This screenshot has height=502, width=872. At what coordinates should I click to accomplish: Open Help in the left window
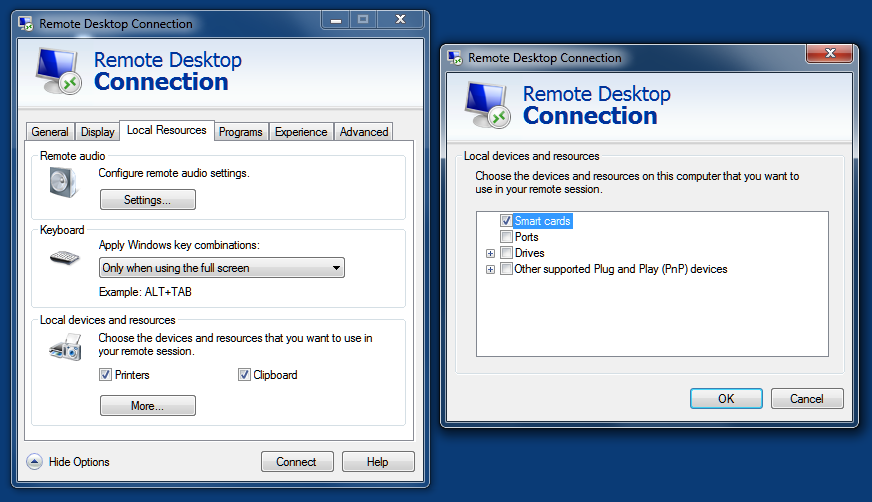point(378,461)
